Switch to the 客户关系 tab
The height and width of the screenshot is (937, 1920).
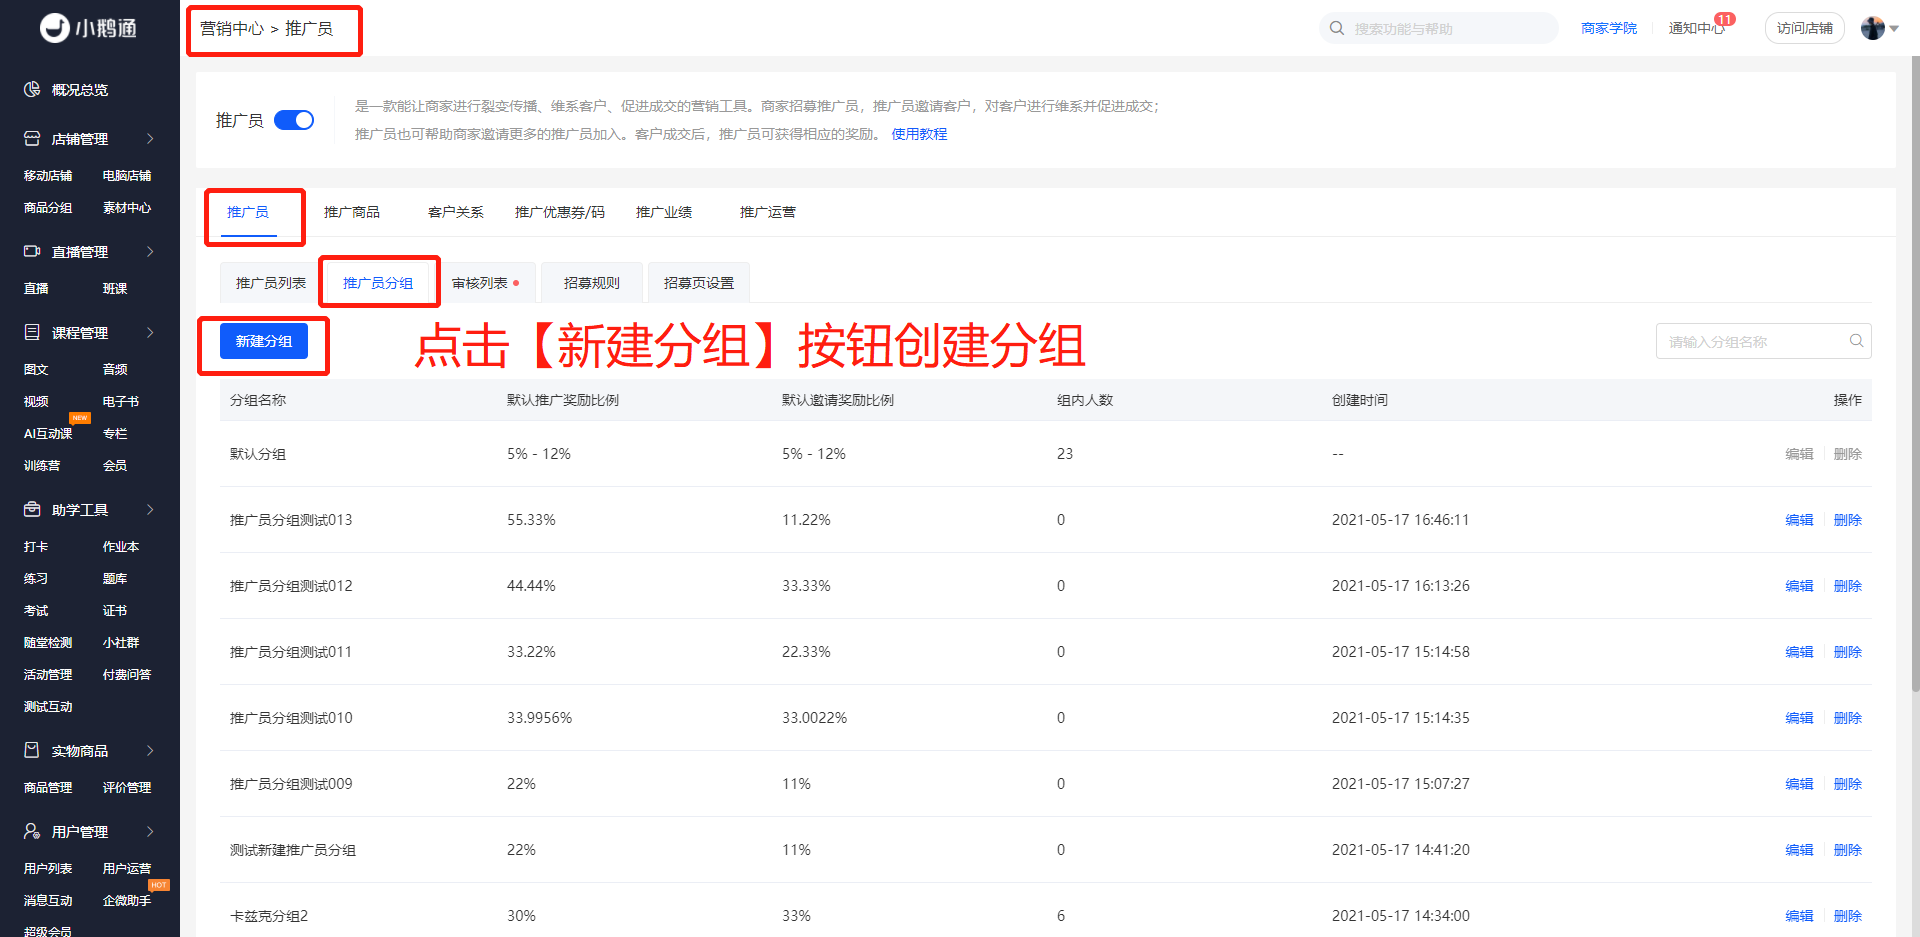tap(456, 212)
